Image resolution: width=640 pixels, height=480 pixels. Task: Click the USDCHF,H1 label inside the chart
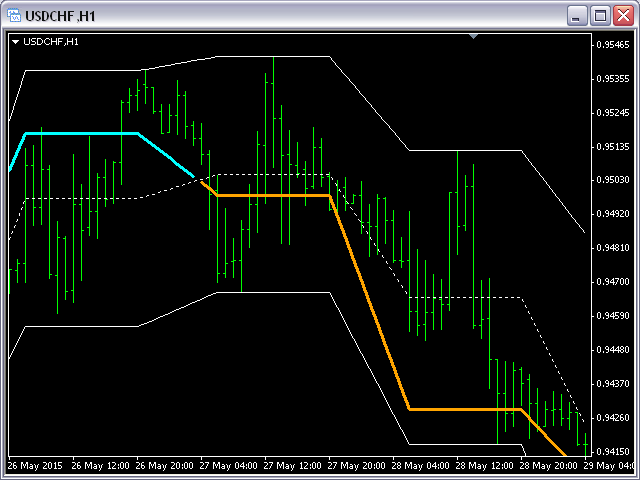51,41
